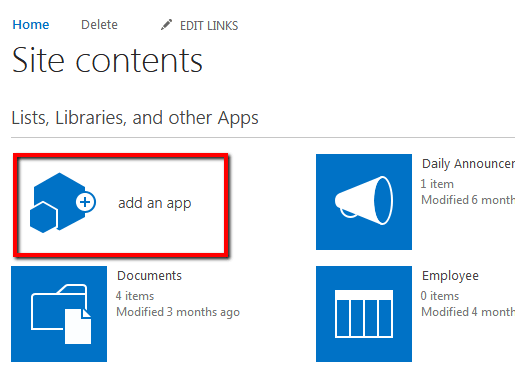Open the Daily Announcements title link
Viewport: 515px width, 366px height.
click(468, 164)
